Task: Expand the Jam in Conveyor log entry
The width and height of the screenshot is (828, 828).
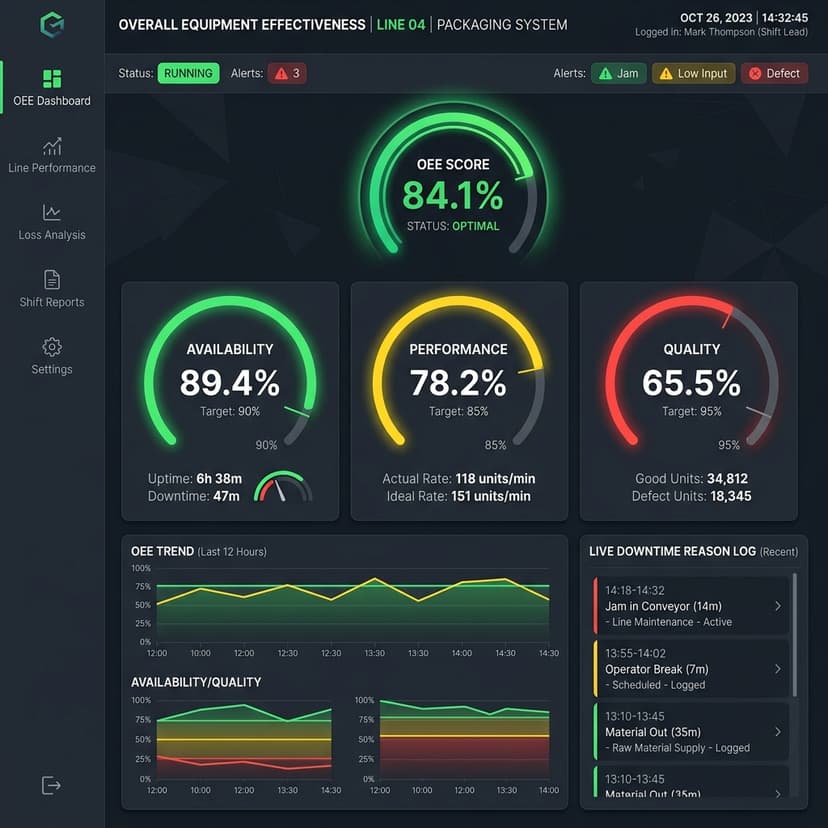Action: pos(693,605)
